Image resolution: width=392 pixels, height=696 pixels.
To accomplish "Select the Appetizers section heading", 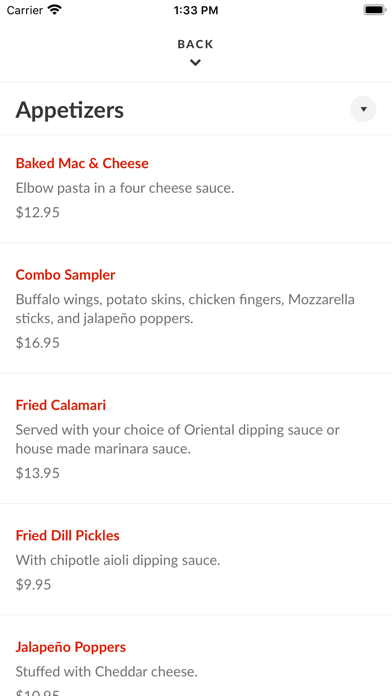I will (70, 110).
